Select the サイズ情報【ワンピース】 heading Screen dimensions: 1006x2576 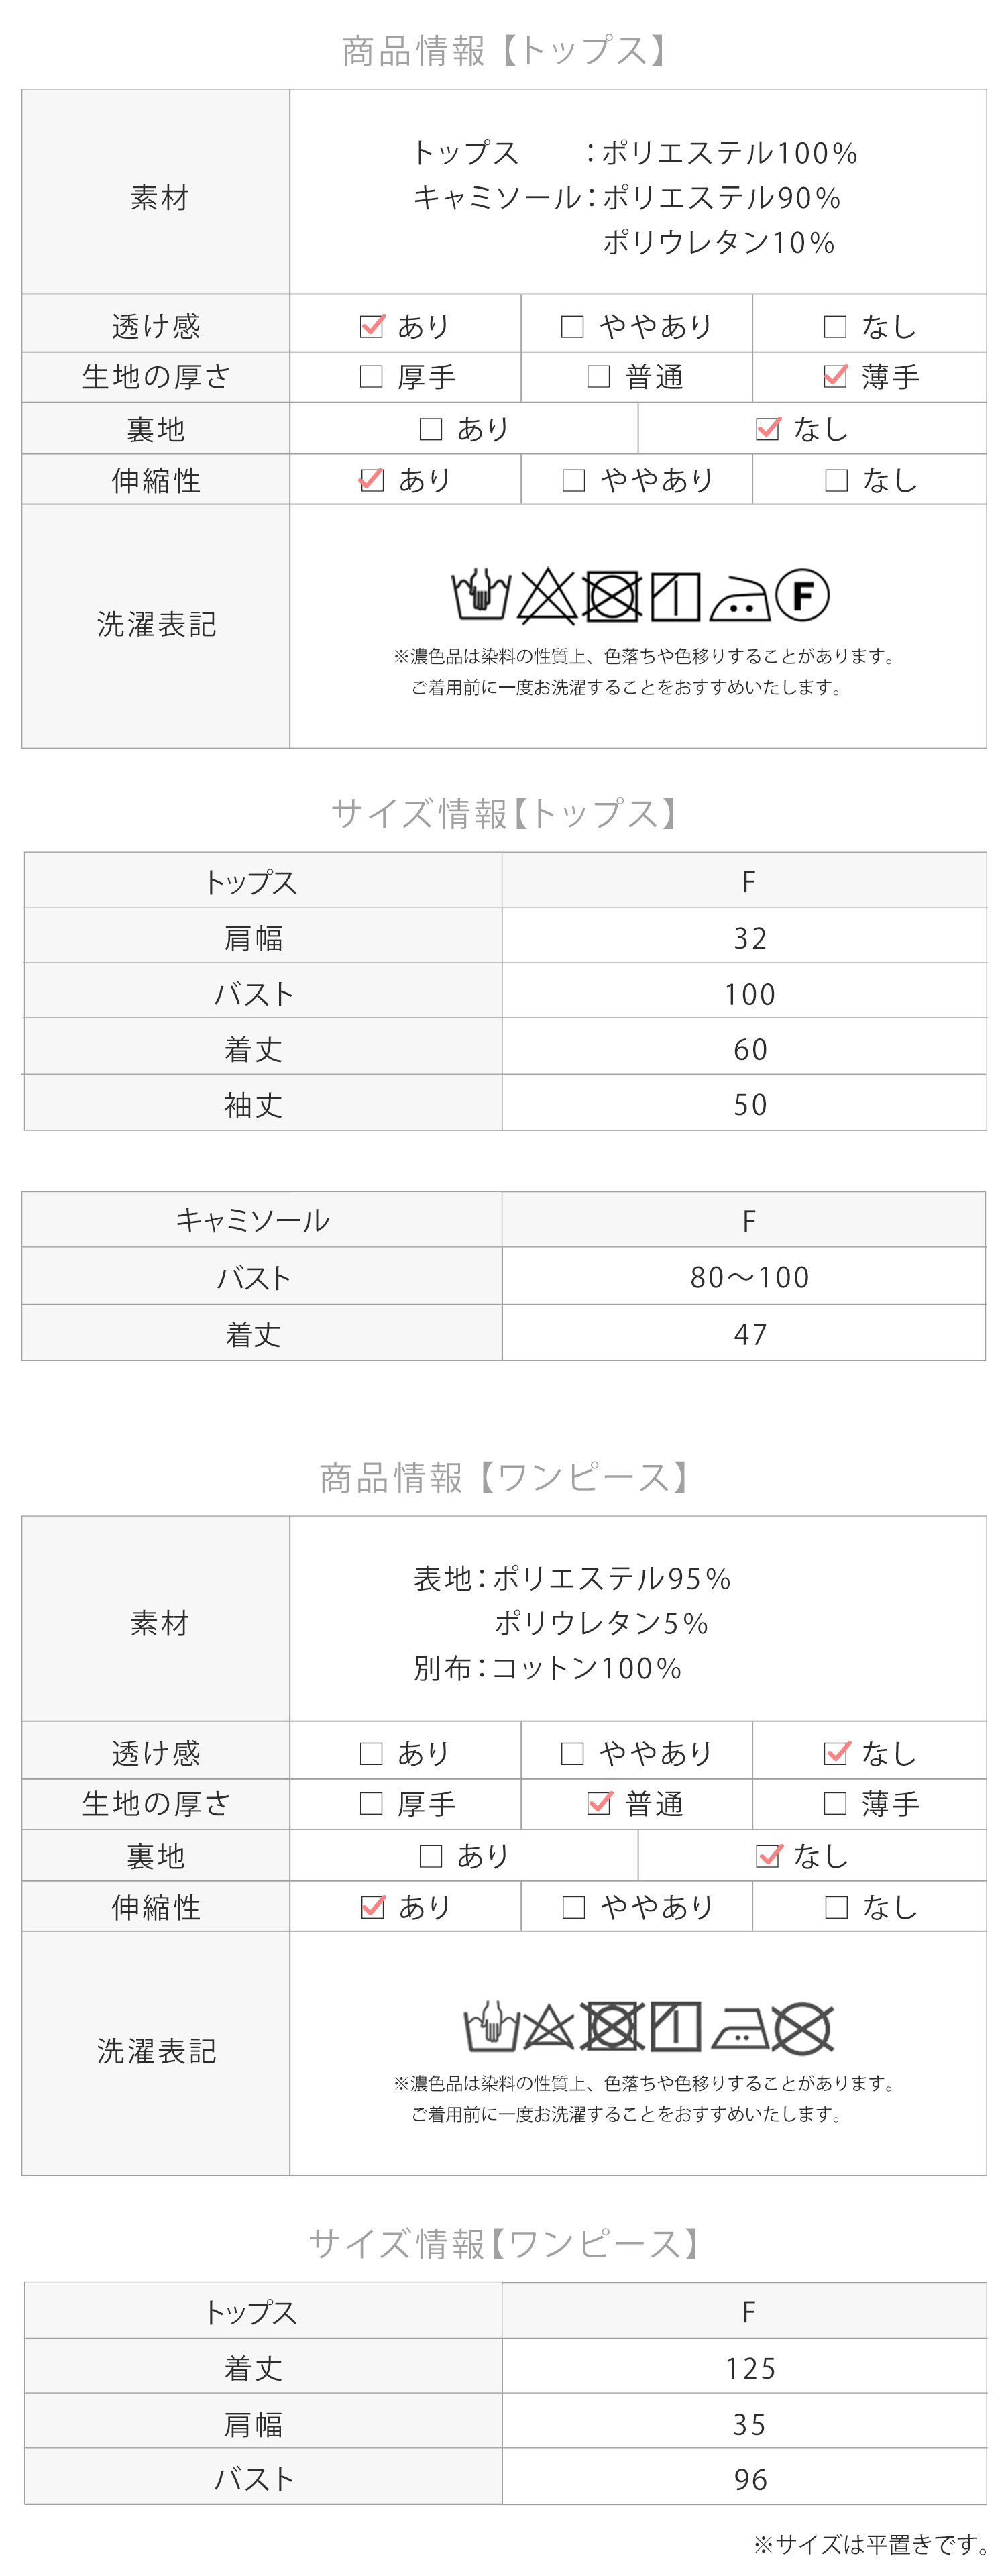coord(503,2243)
